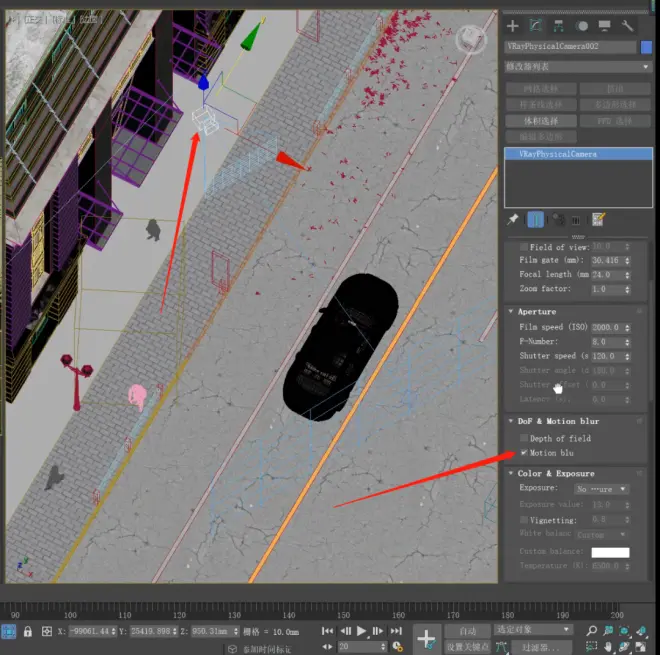The height and width of the screenshot is (655, 660).
Task: Open the White balance Custom dropdown
Action: click(x=601, y=535)
